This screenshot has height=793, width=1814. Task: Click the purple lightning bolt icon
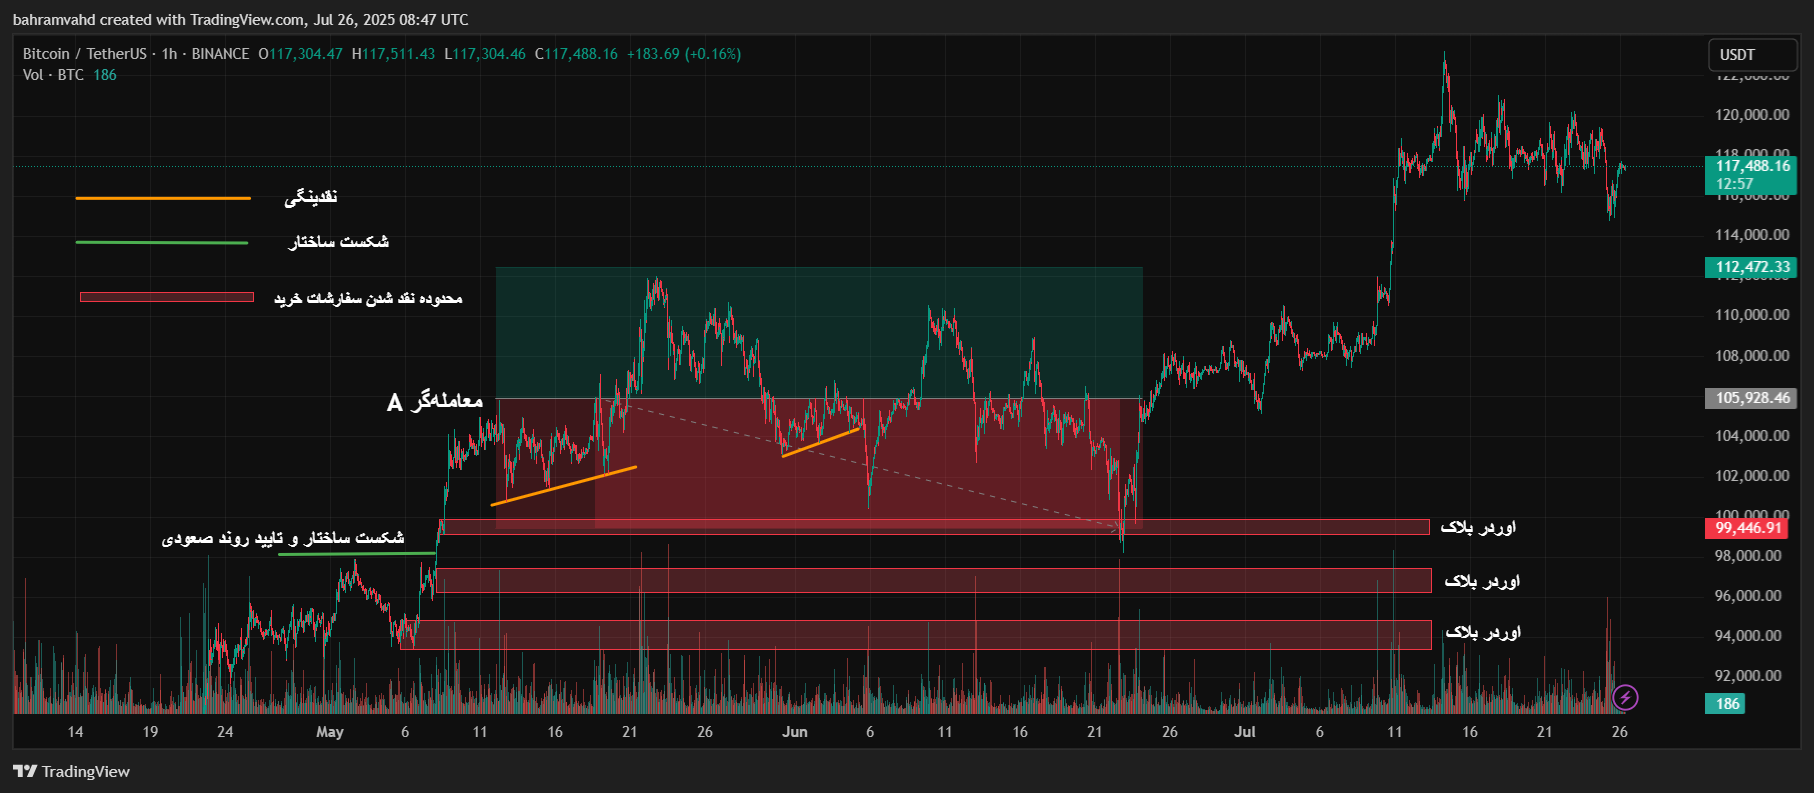1625,697
